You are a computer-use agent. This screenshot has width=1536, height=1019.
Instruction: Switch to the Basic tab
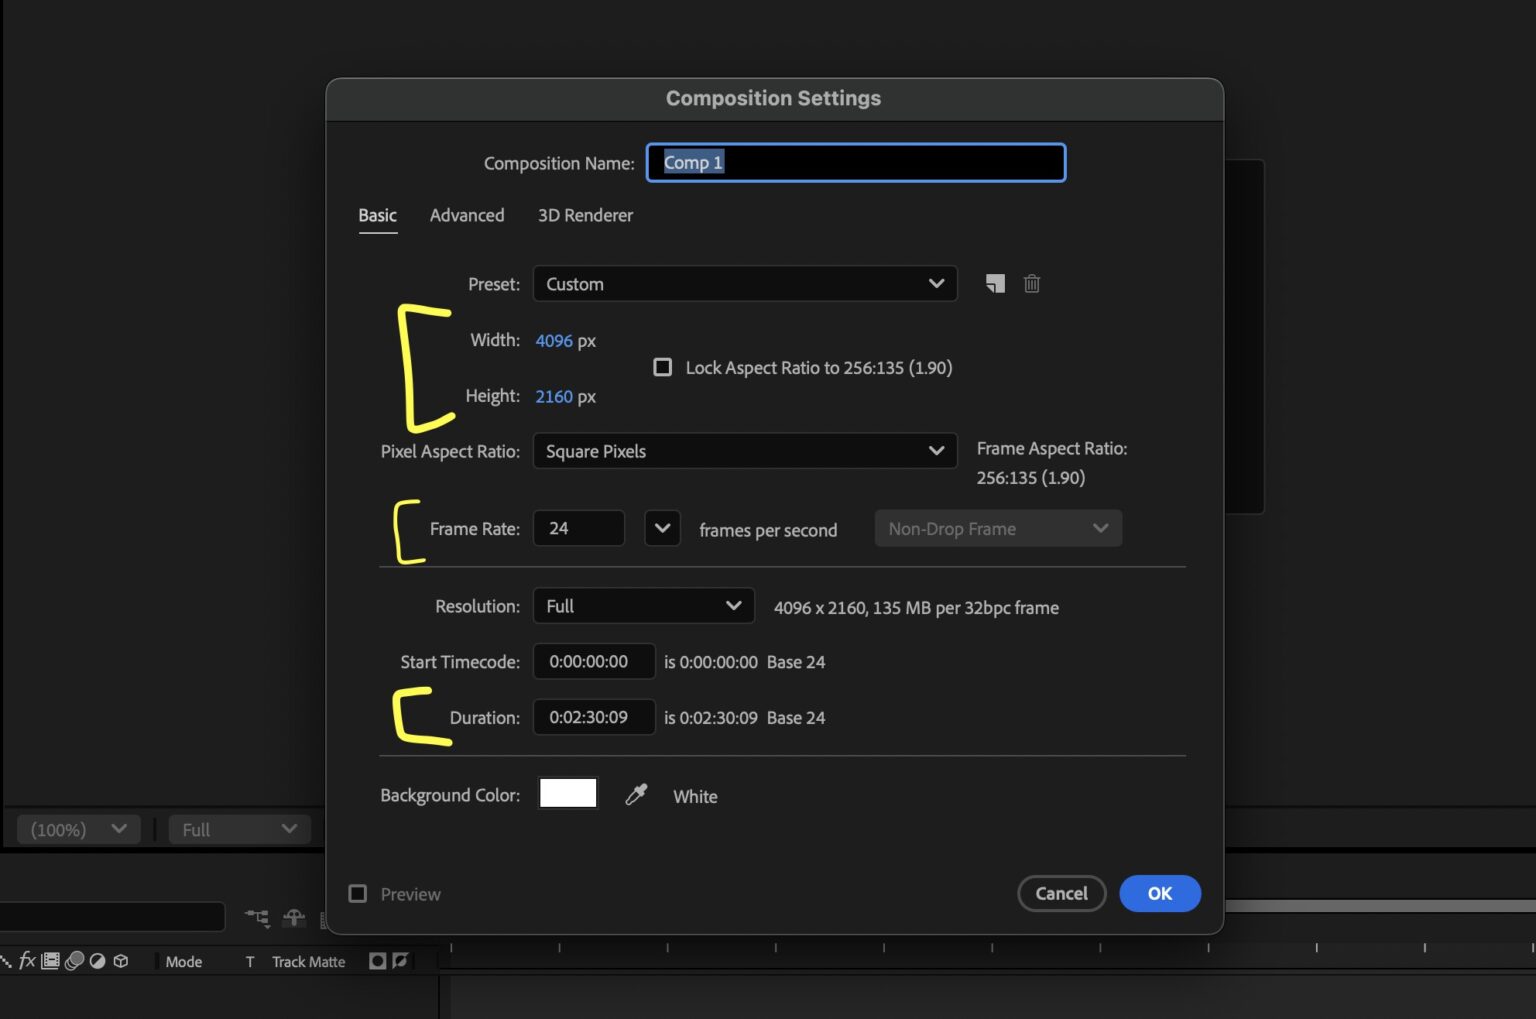(378, 215)
